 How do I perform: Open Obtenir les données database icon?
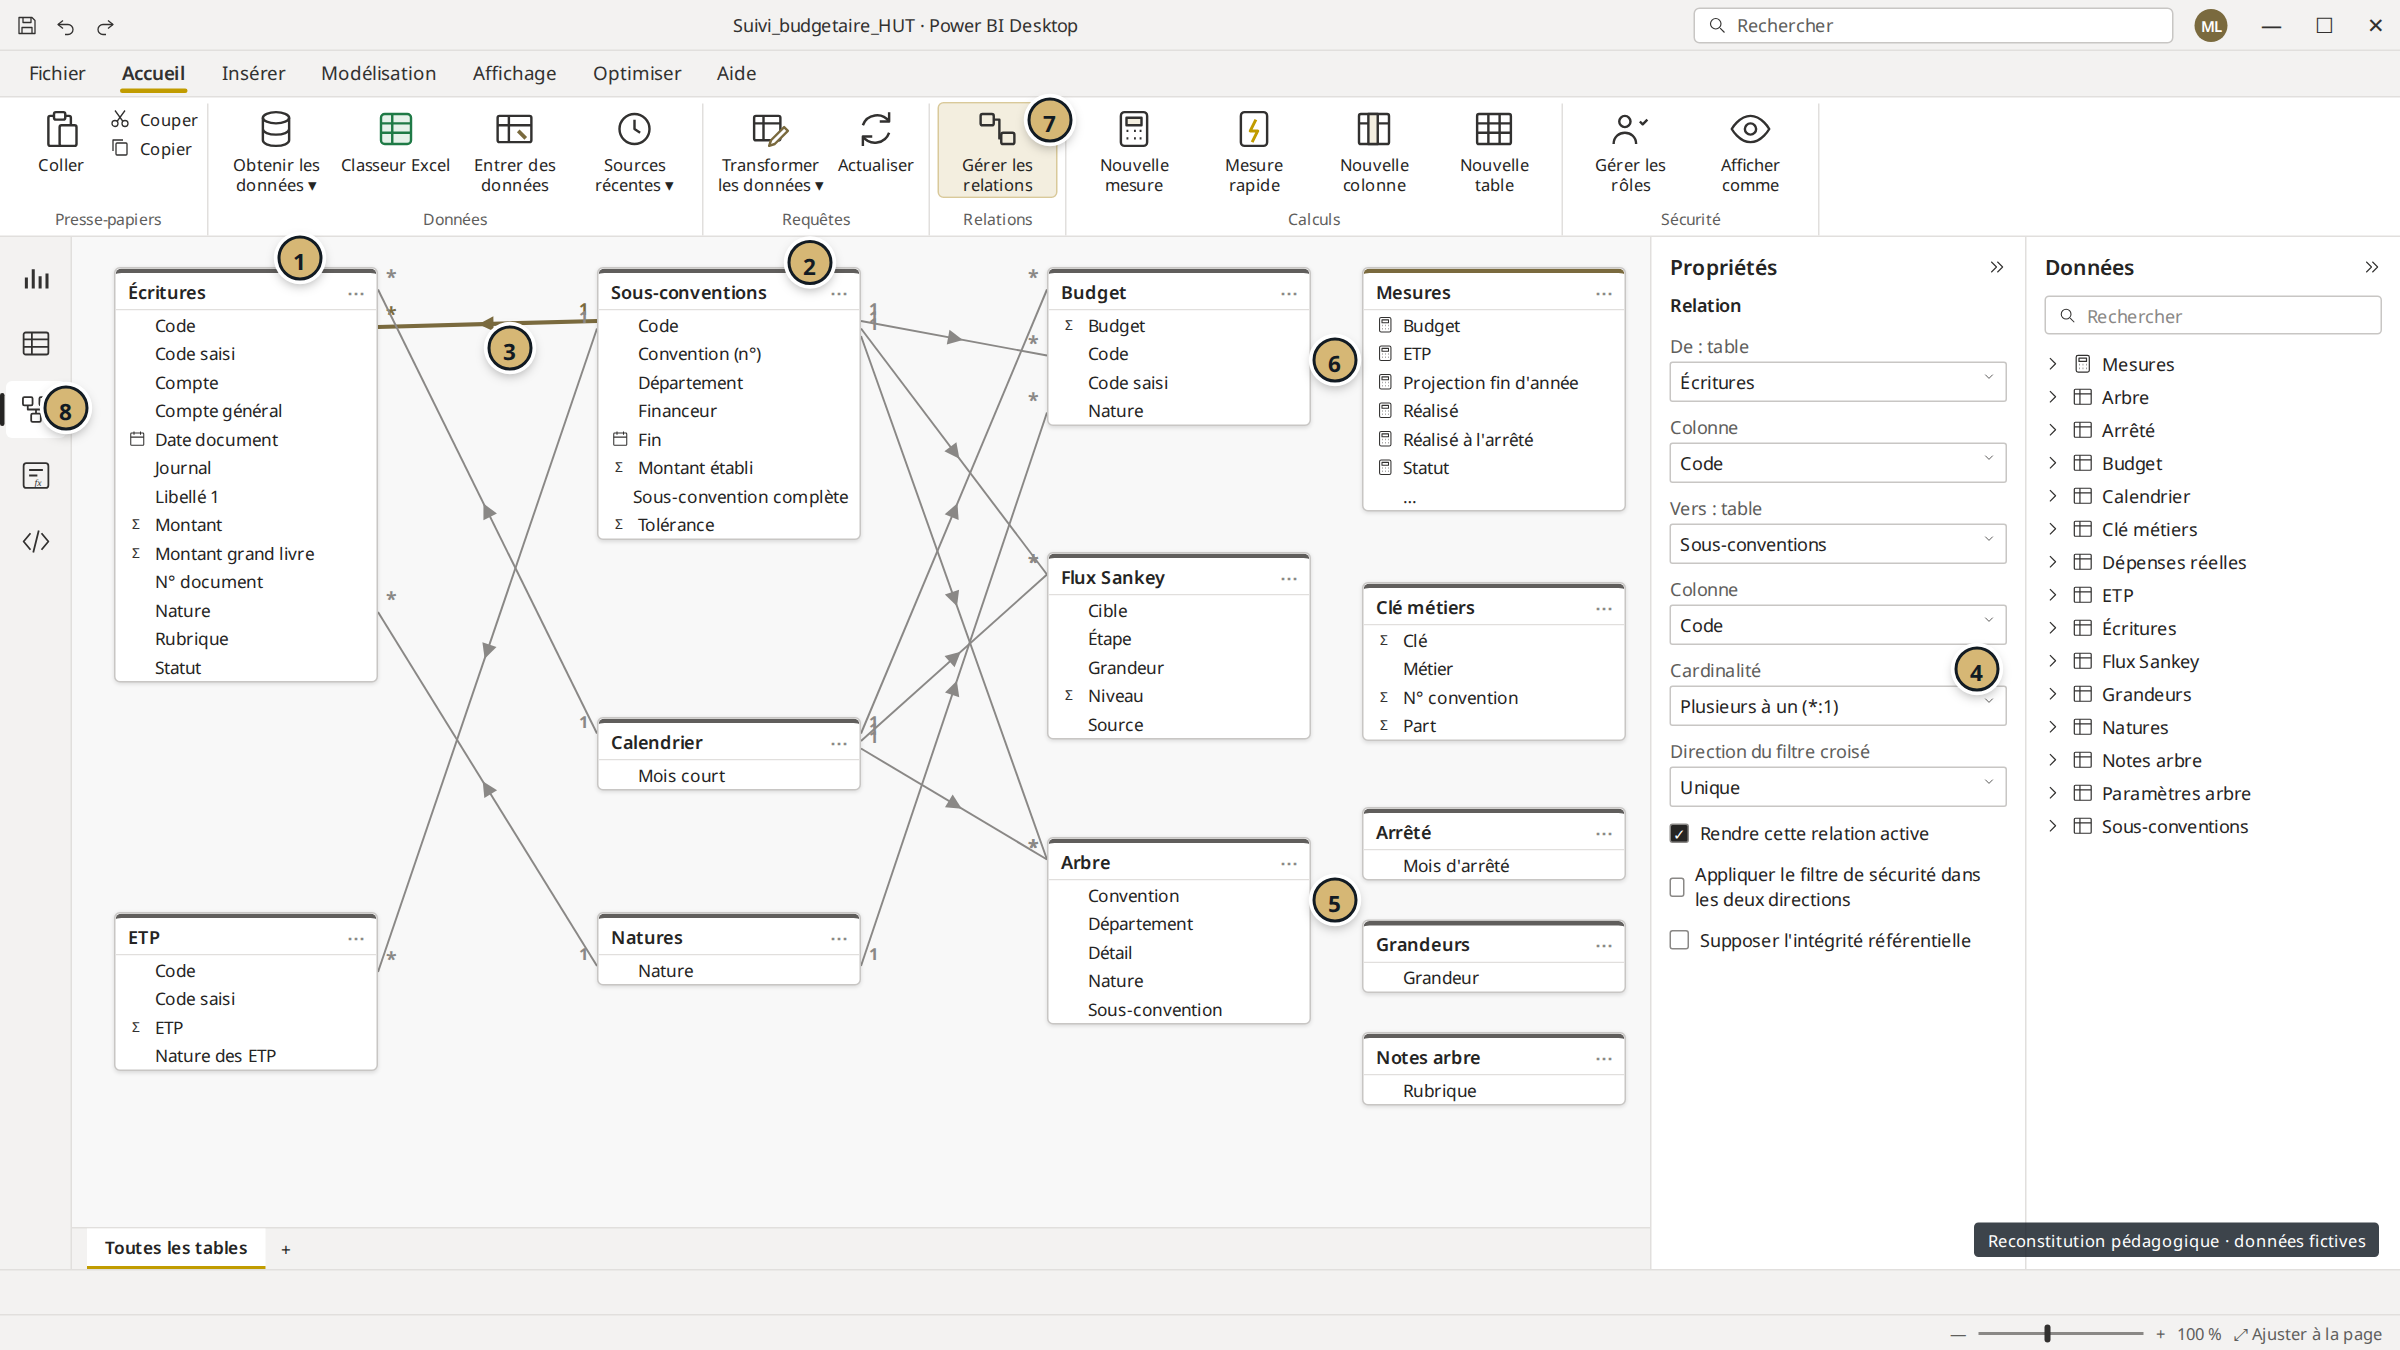tap(276, 130)
